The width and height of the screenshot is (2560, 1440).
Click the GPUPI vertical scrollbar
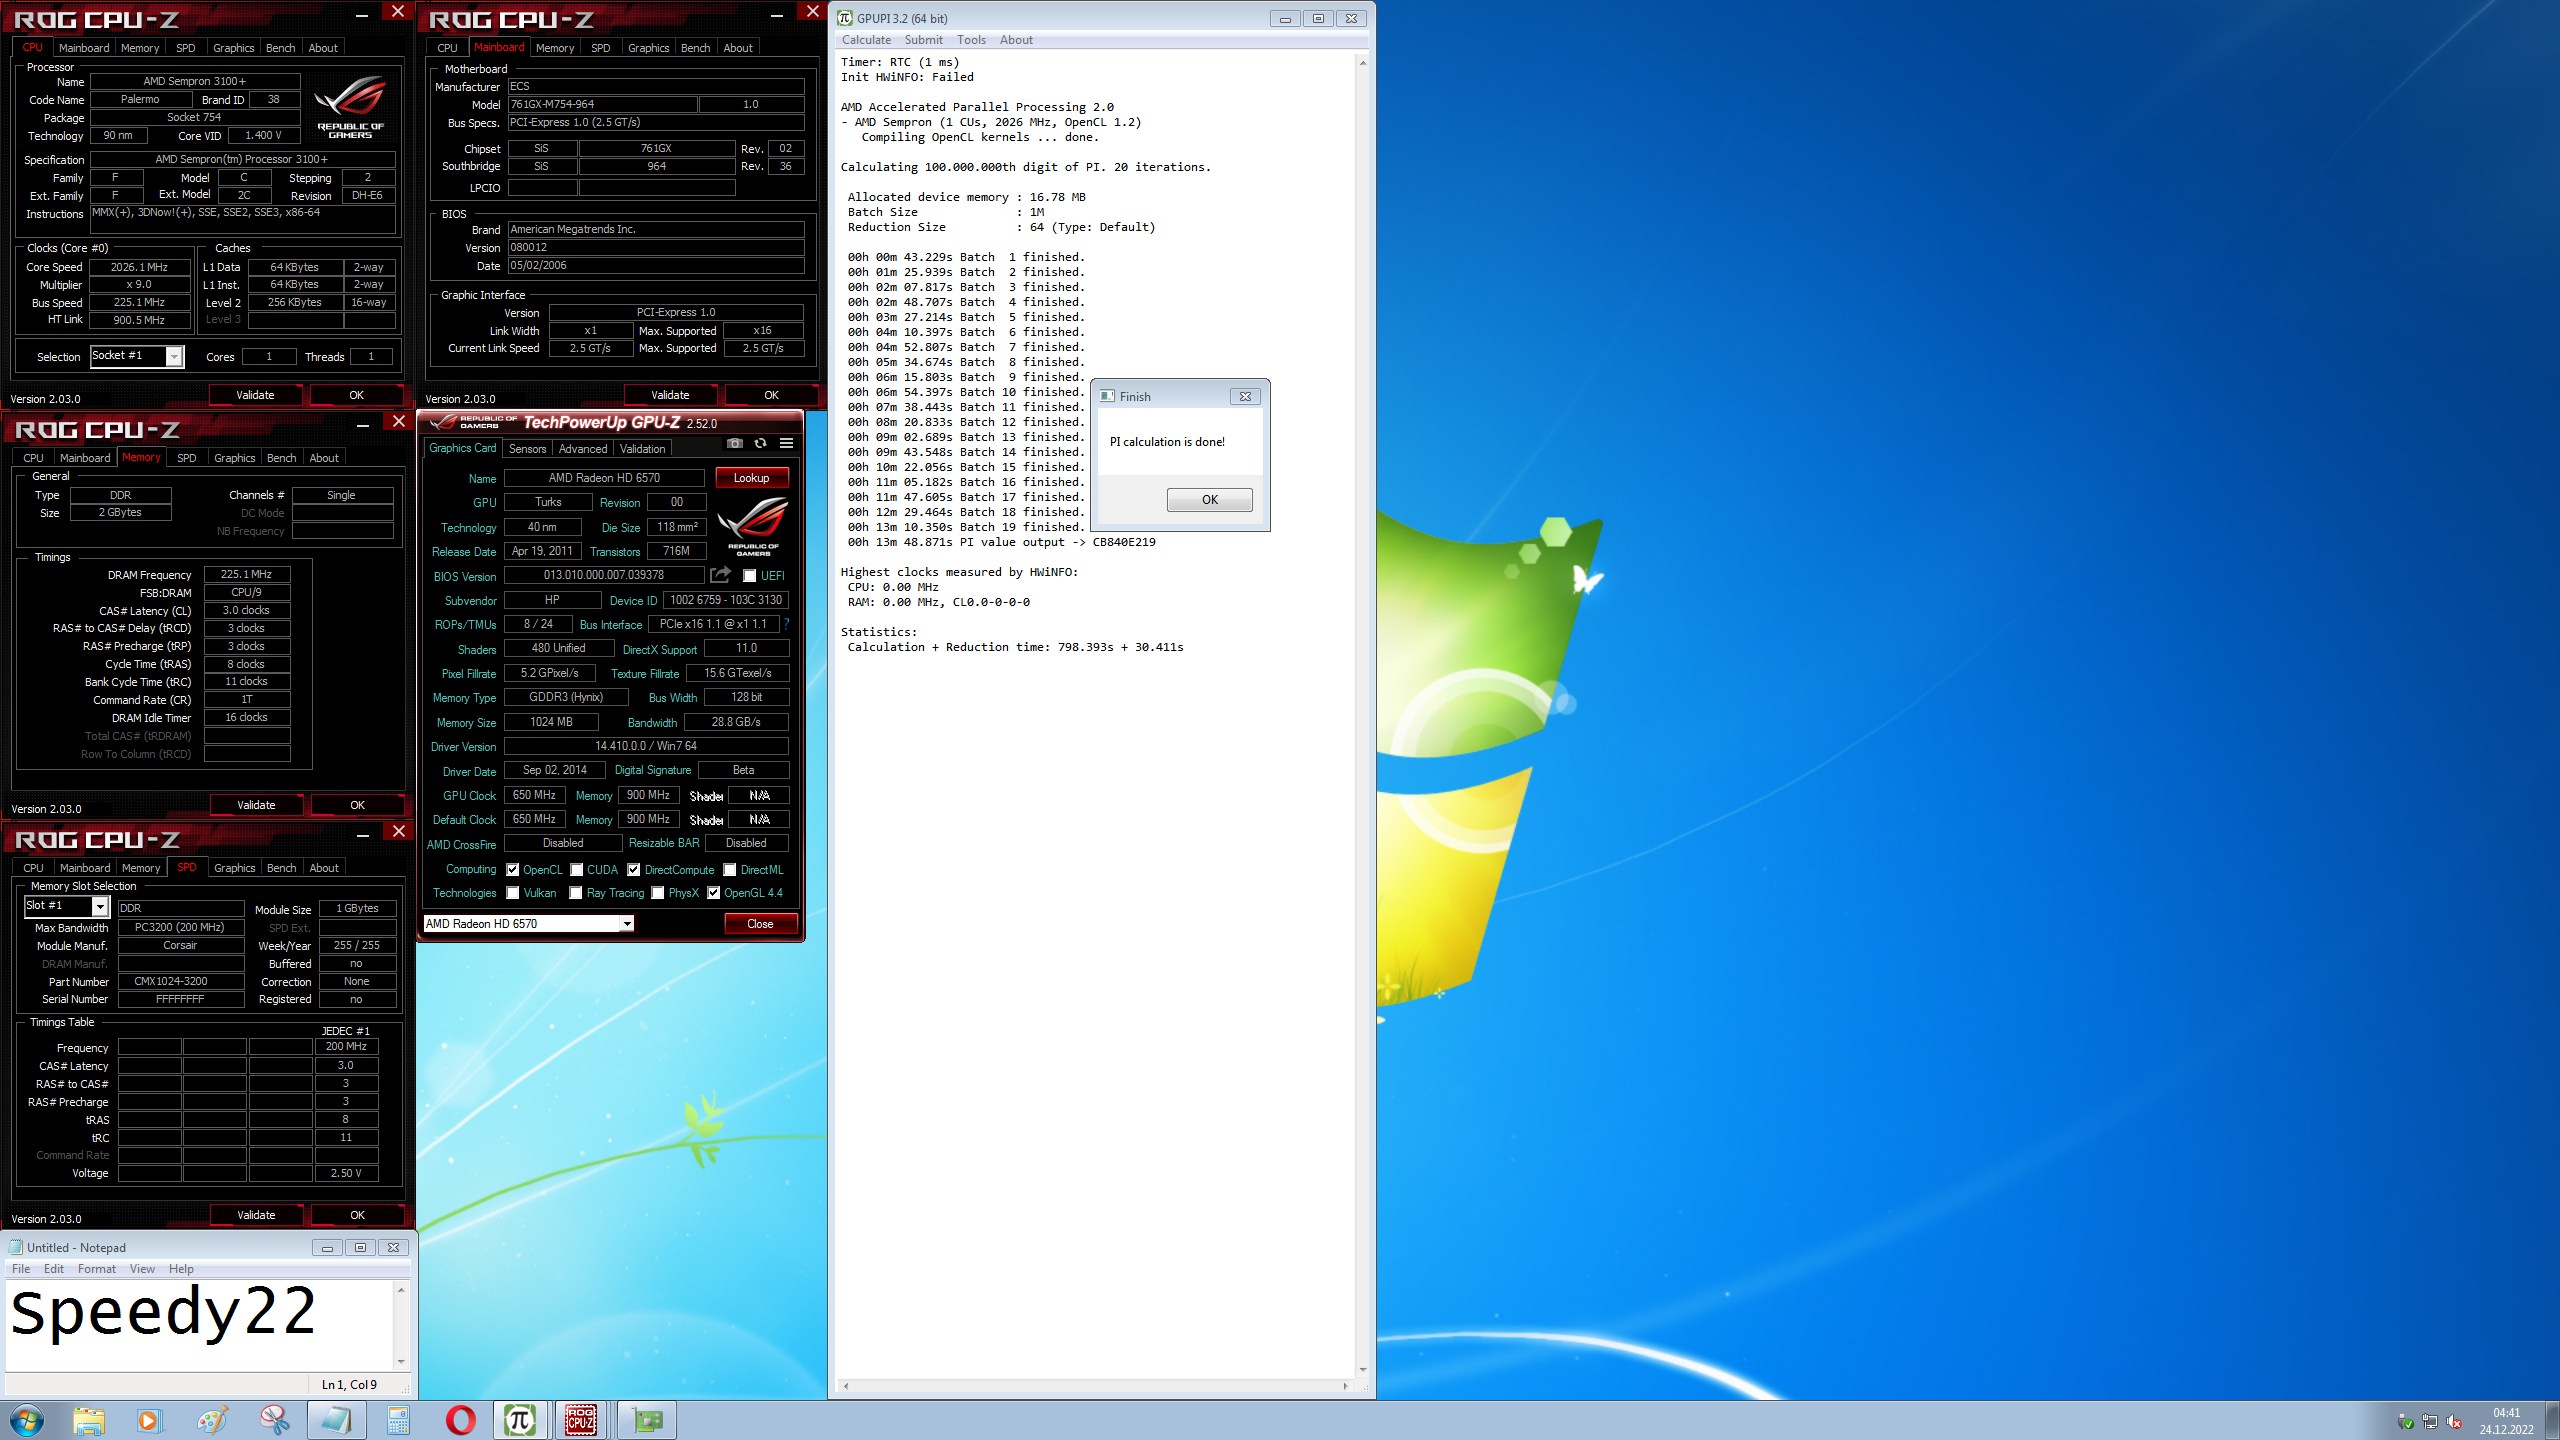(x=1362, y=715)
